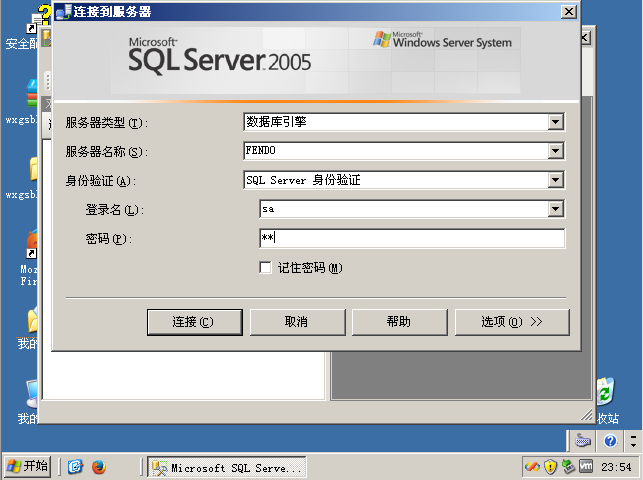Click the 取消 cancel button
Screen dimensions: 643x480
(x=297, y=322)
